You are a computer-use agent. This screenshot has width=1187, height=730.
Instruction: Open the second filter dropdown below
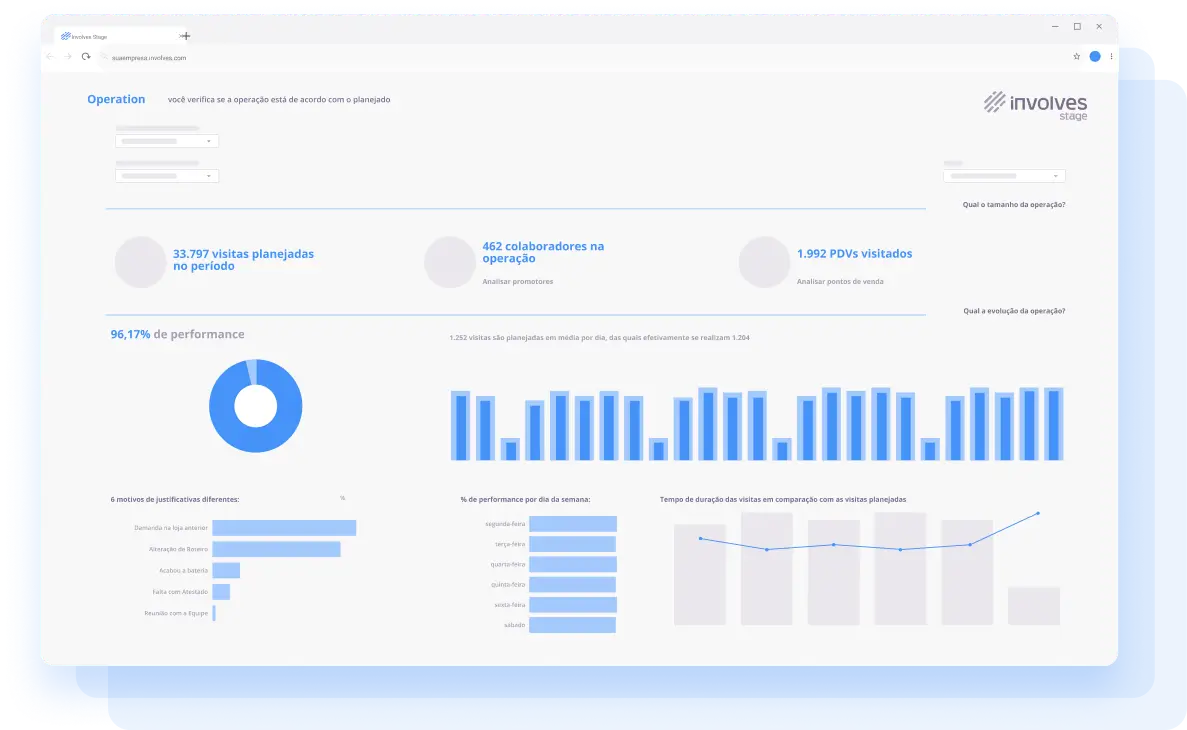tap(167, 176)
